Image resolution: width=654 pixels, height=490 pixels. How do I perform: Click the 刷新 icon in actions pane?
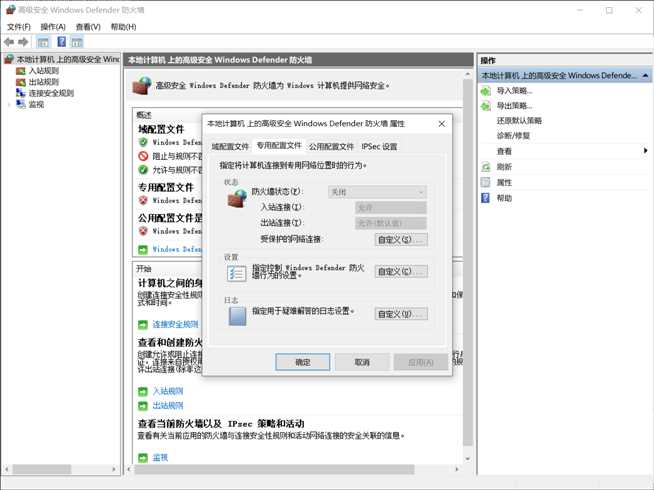pyautogui.click(x=485, y=167)
